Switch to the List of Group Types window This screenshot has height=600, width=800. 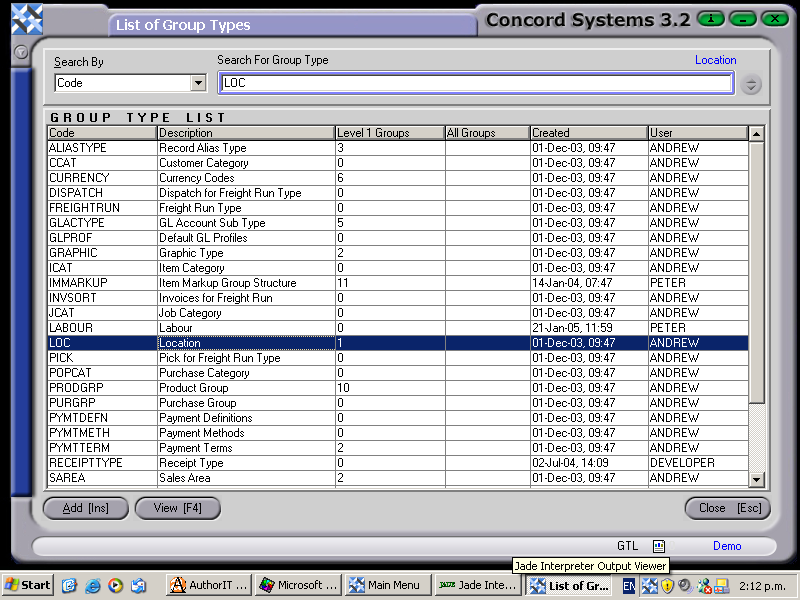pyautogui.click(x=570, y=585)
